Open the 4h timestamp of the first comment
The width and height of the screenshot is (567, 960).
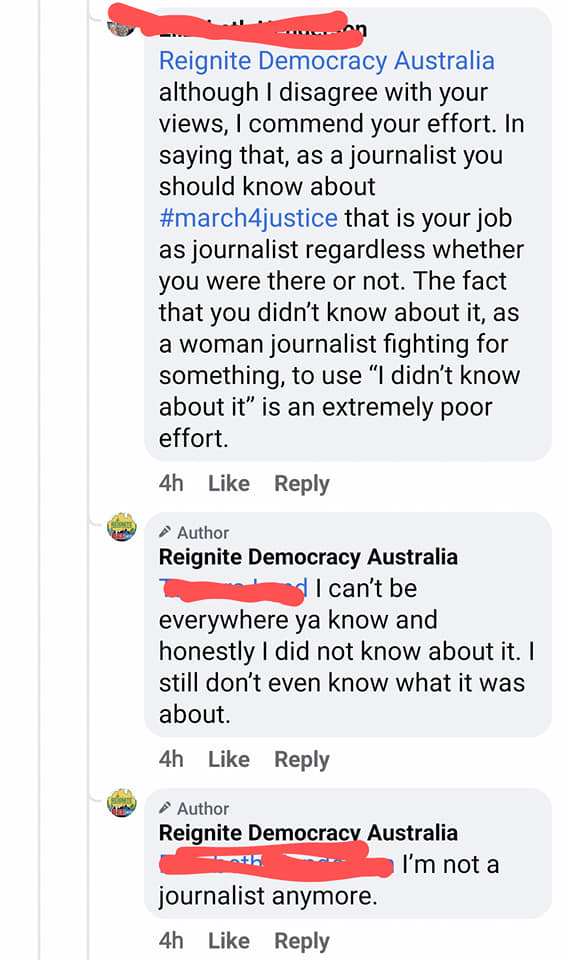(x=171, y=483)
